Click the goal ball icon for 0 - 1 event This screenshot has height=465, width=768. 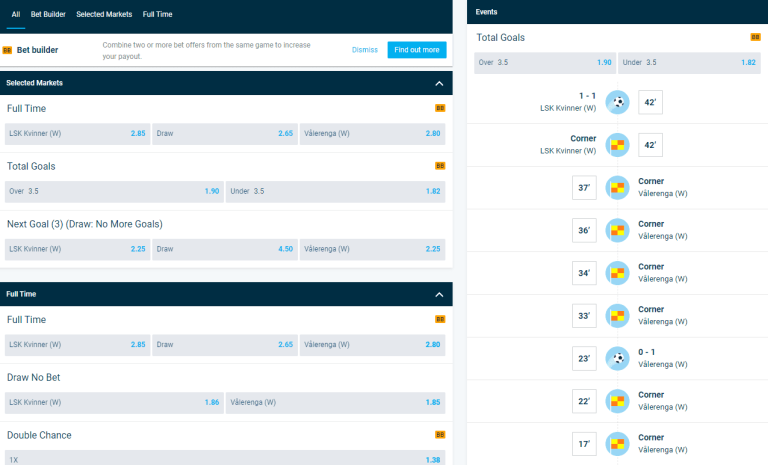tap(618, 358)
